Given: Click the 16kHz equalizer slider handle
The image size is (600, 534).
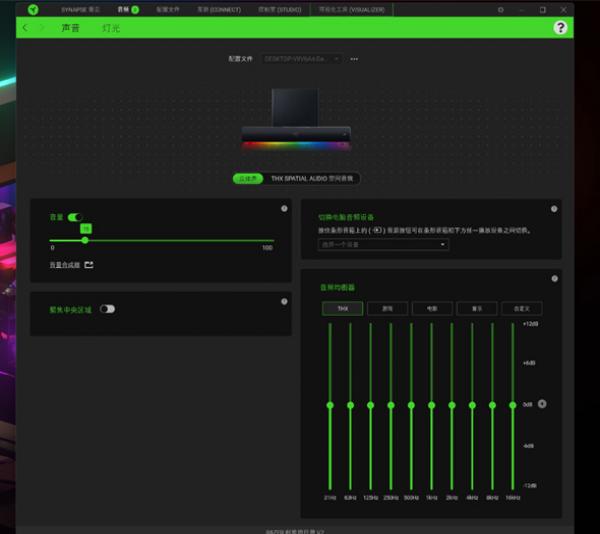Looking at the screenshot, I should [x=513, y=405].
